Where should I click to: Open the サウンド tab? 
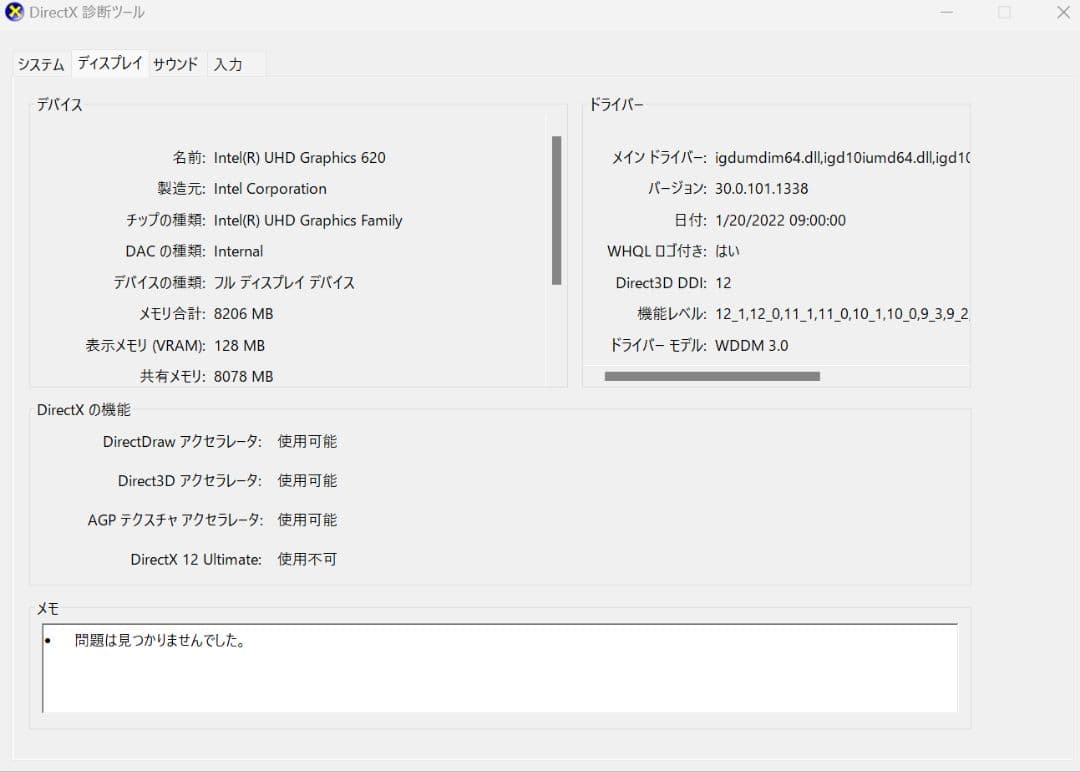click(x=174, y=64)
